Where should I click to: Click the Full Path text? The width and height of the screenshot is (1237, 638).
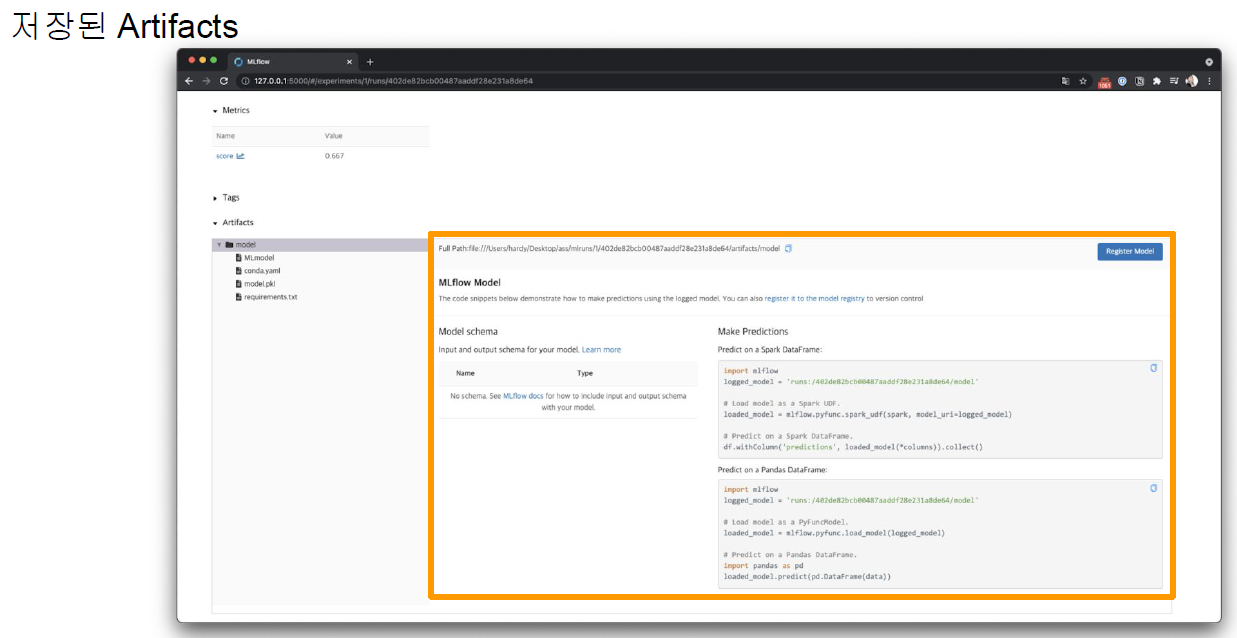(x=609, y=248)
